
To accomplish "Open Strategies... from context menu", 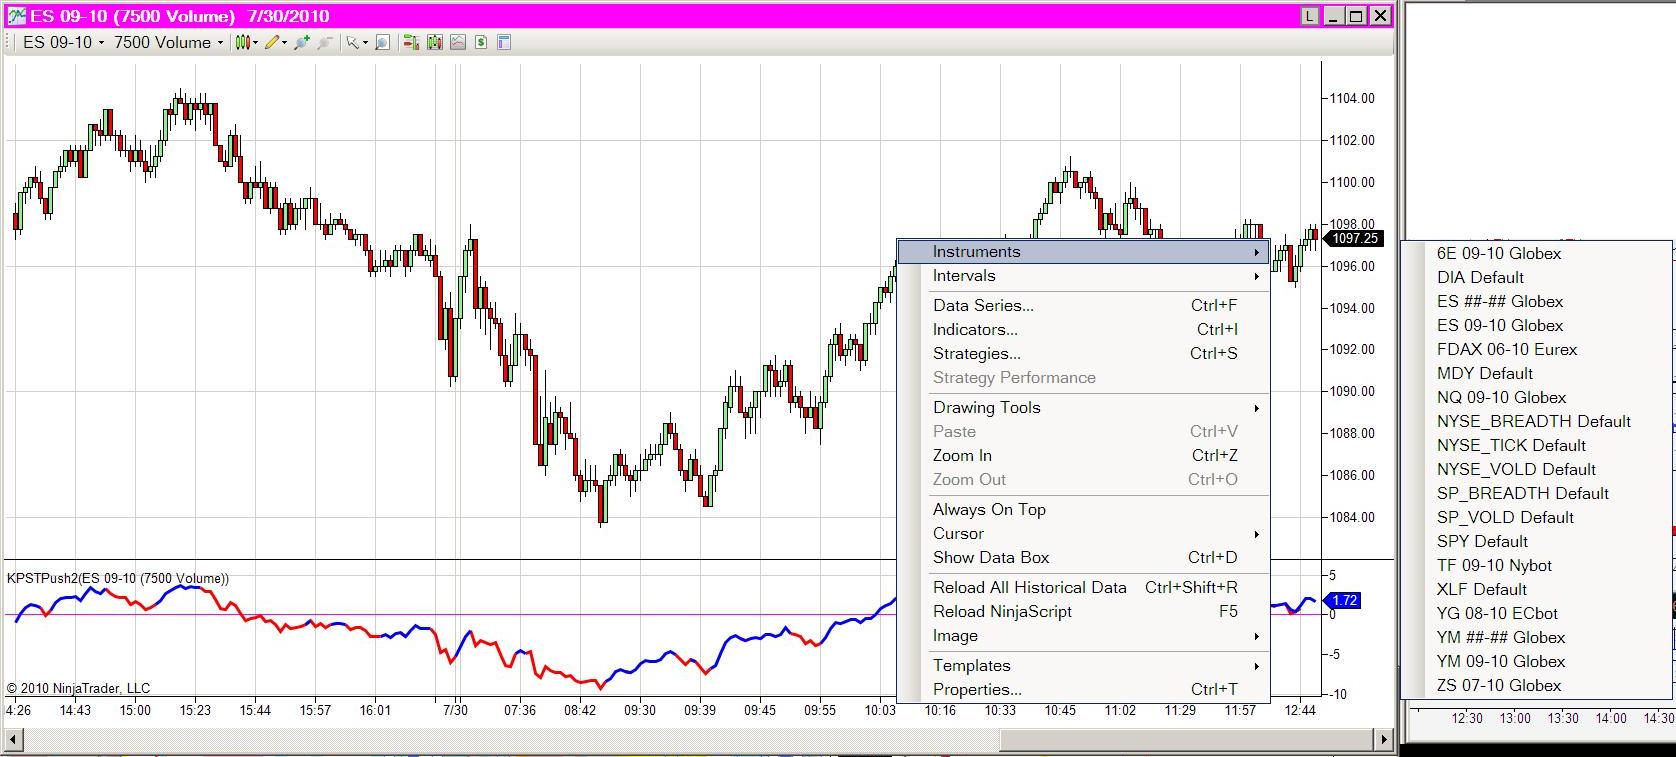I will click(x=1083, y=354).
